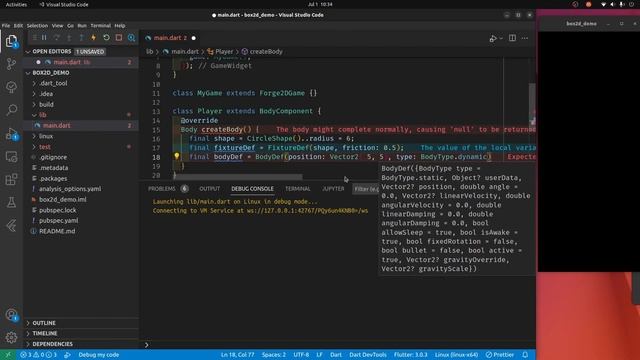The height and width of the screenshot is (360, 640).
Task: Click debug Step Into button
Action: 69,38
